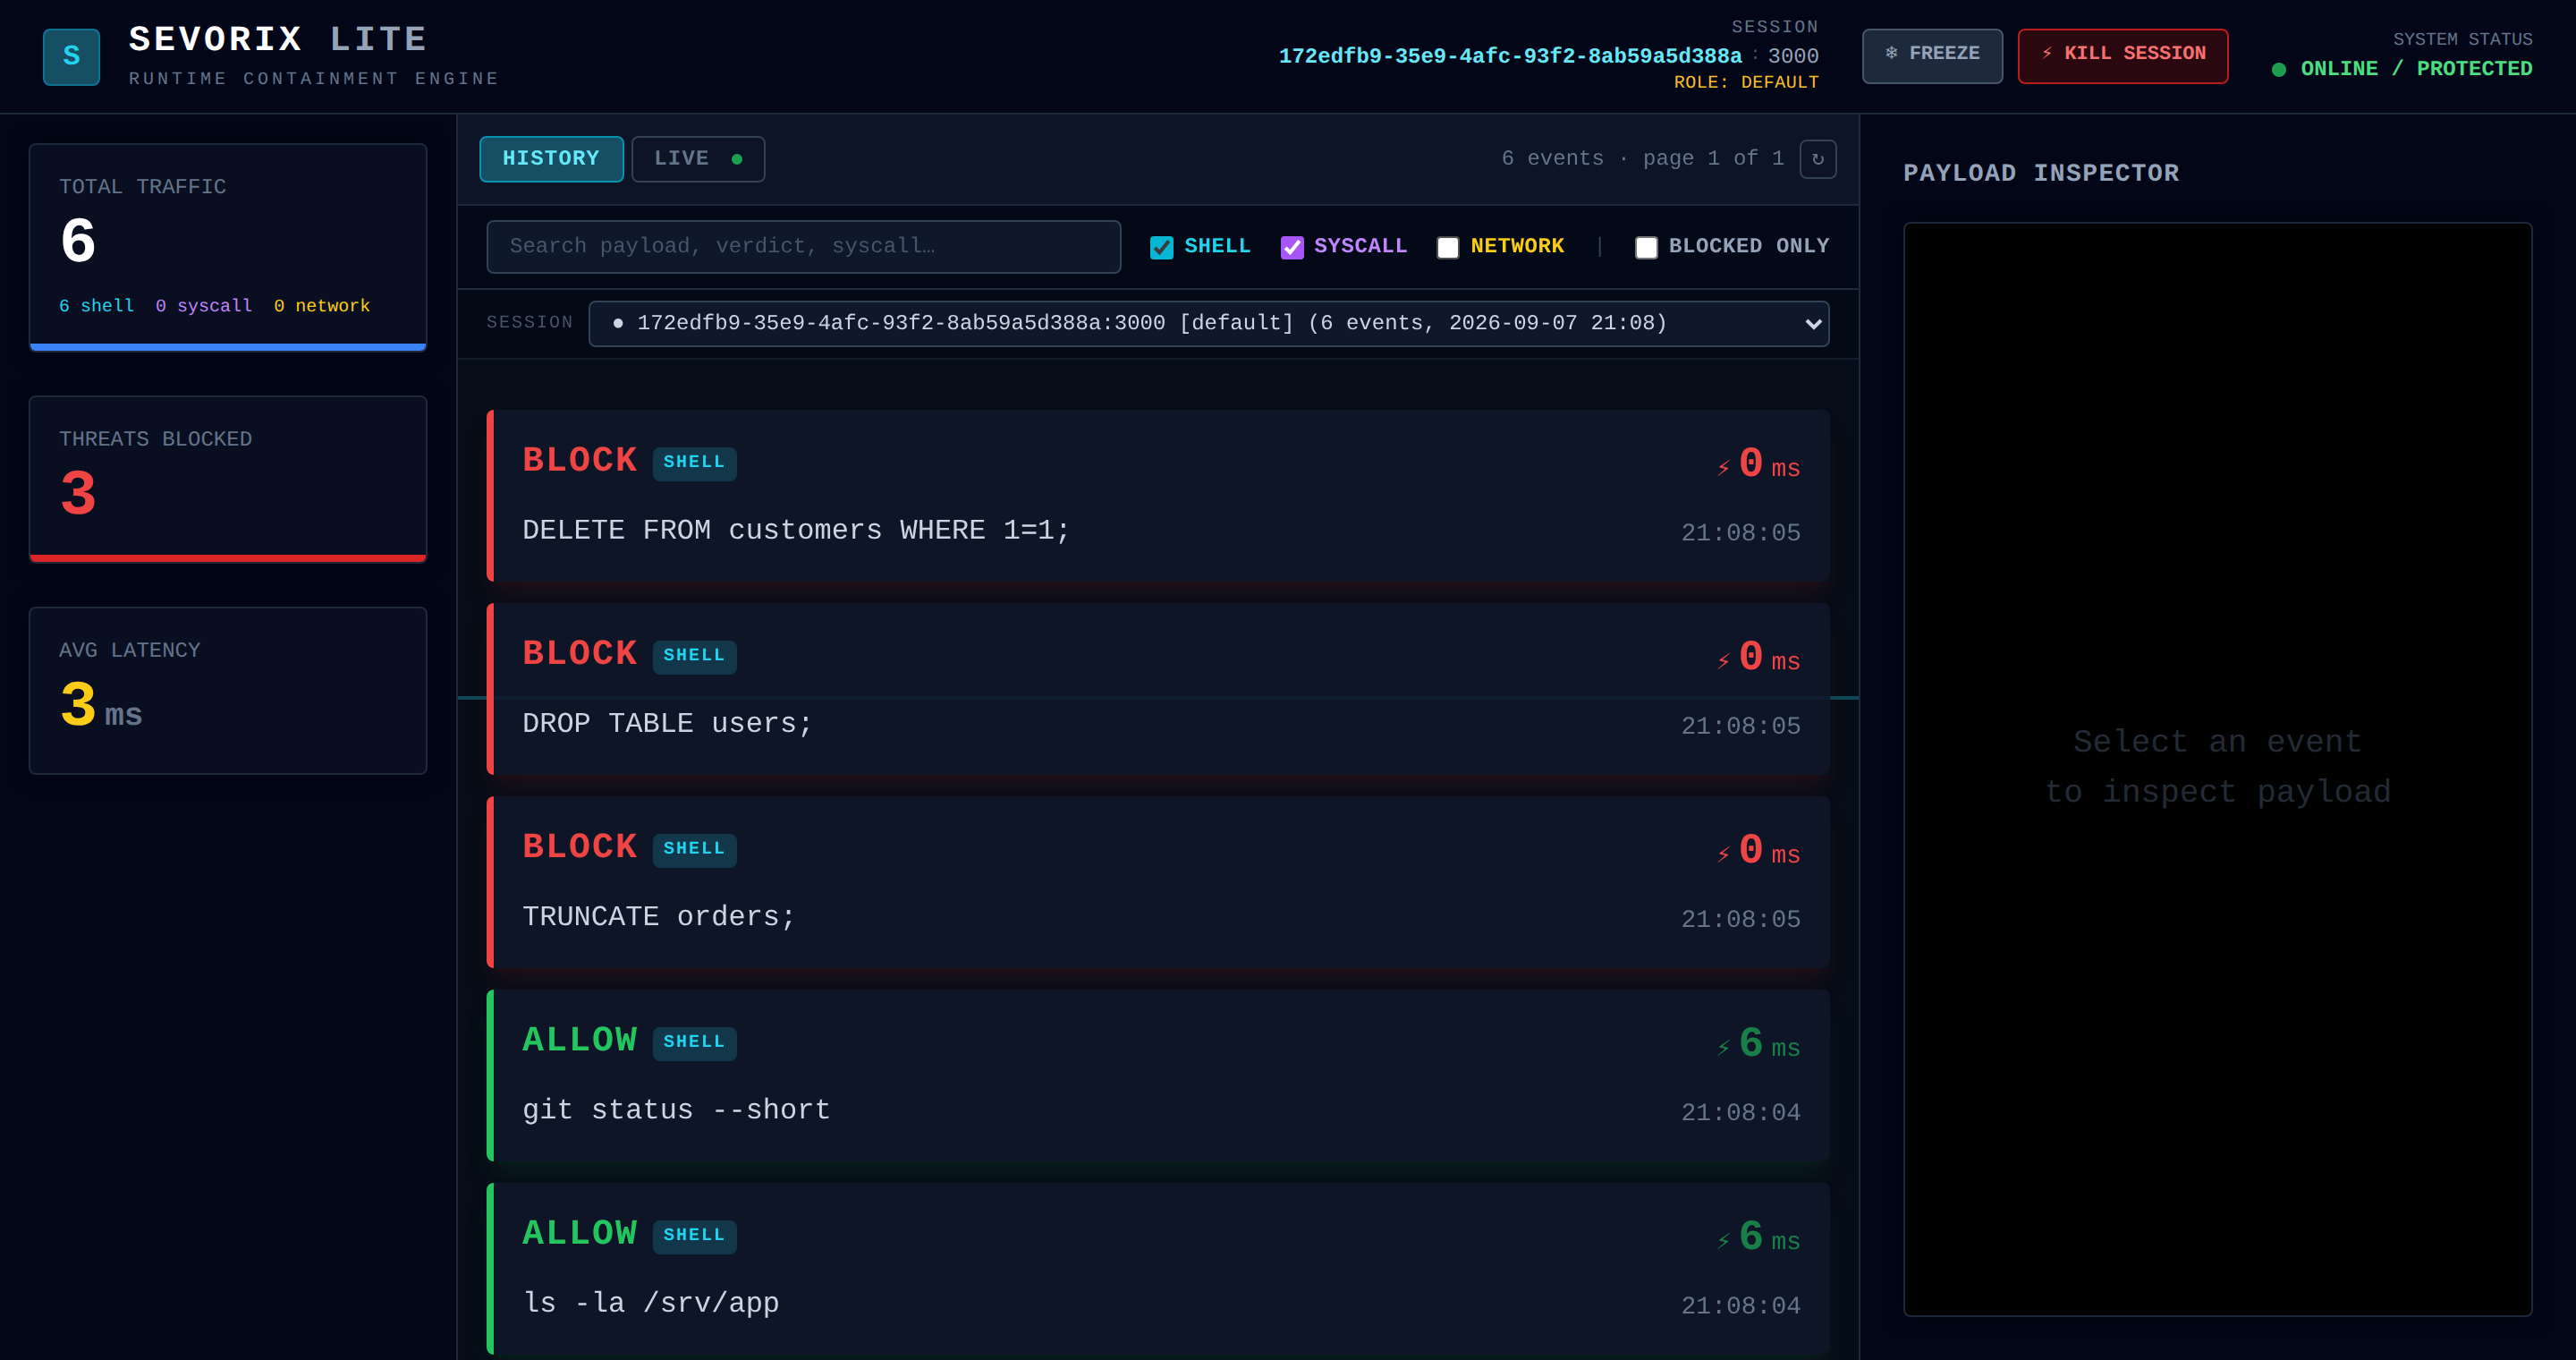
Task: Enable the Blocked Only checkbox
Action: (x=1646, y=247)
